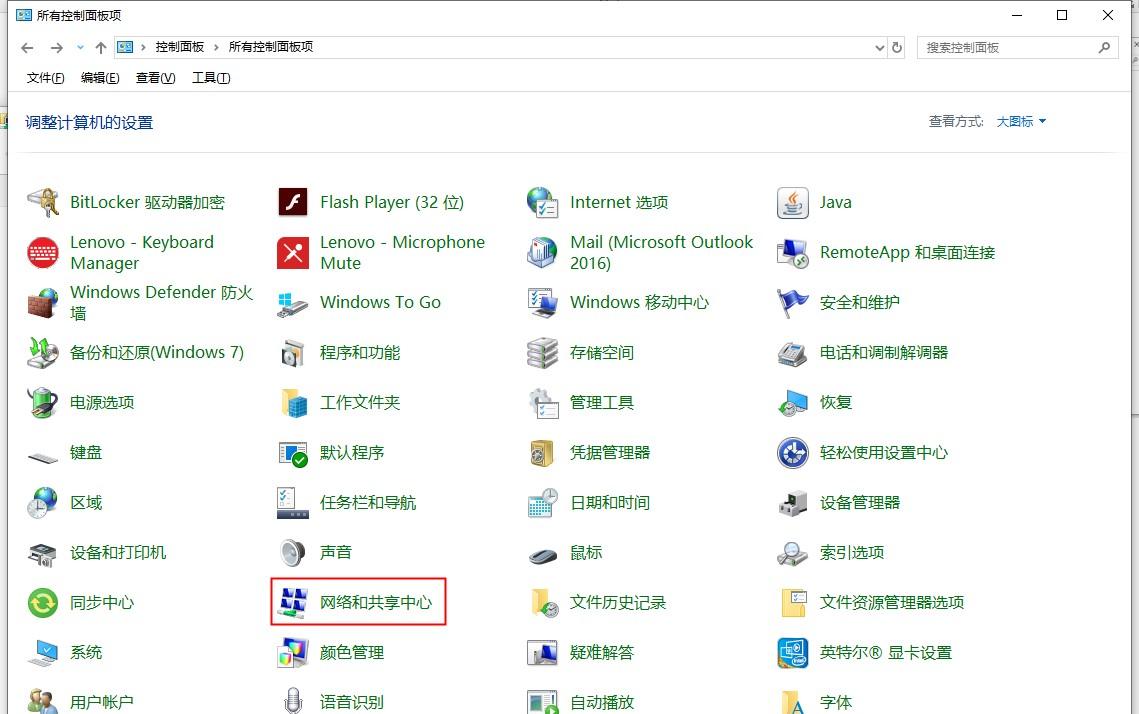
Task: Open the 鼠标 icon
Action: 543,556
